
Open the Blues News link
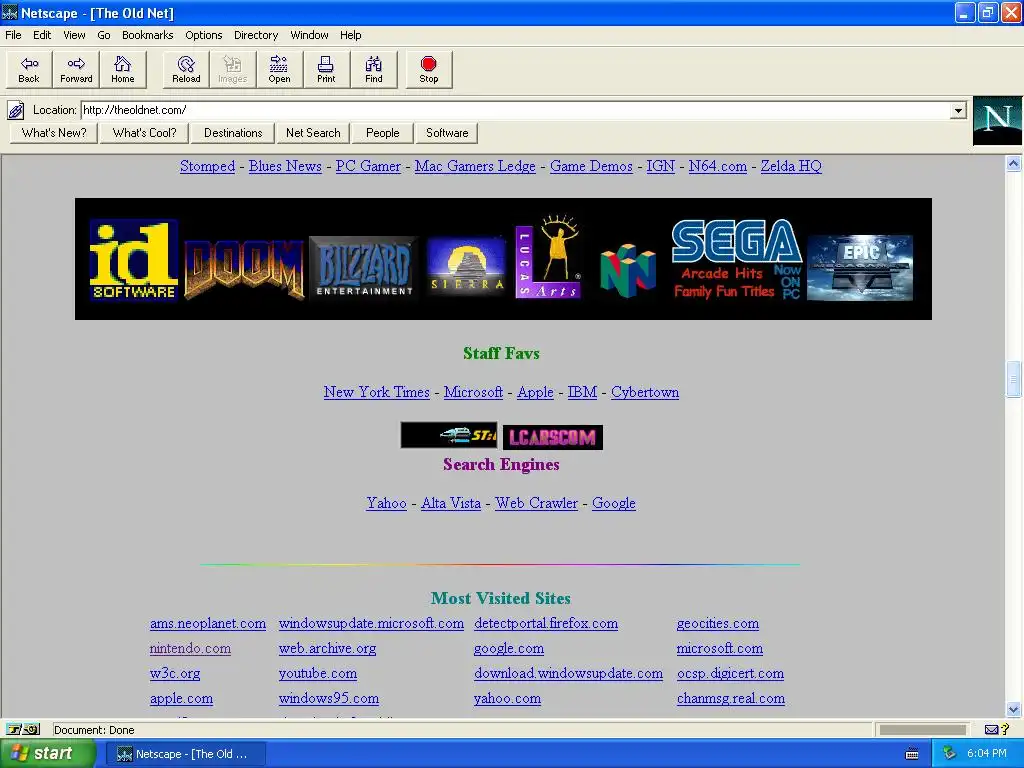(x=285, y=167)
